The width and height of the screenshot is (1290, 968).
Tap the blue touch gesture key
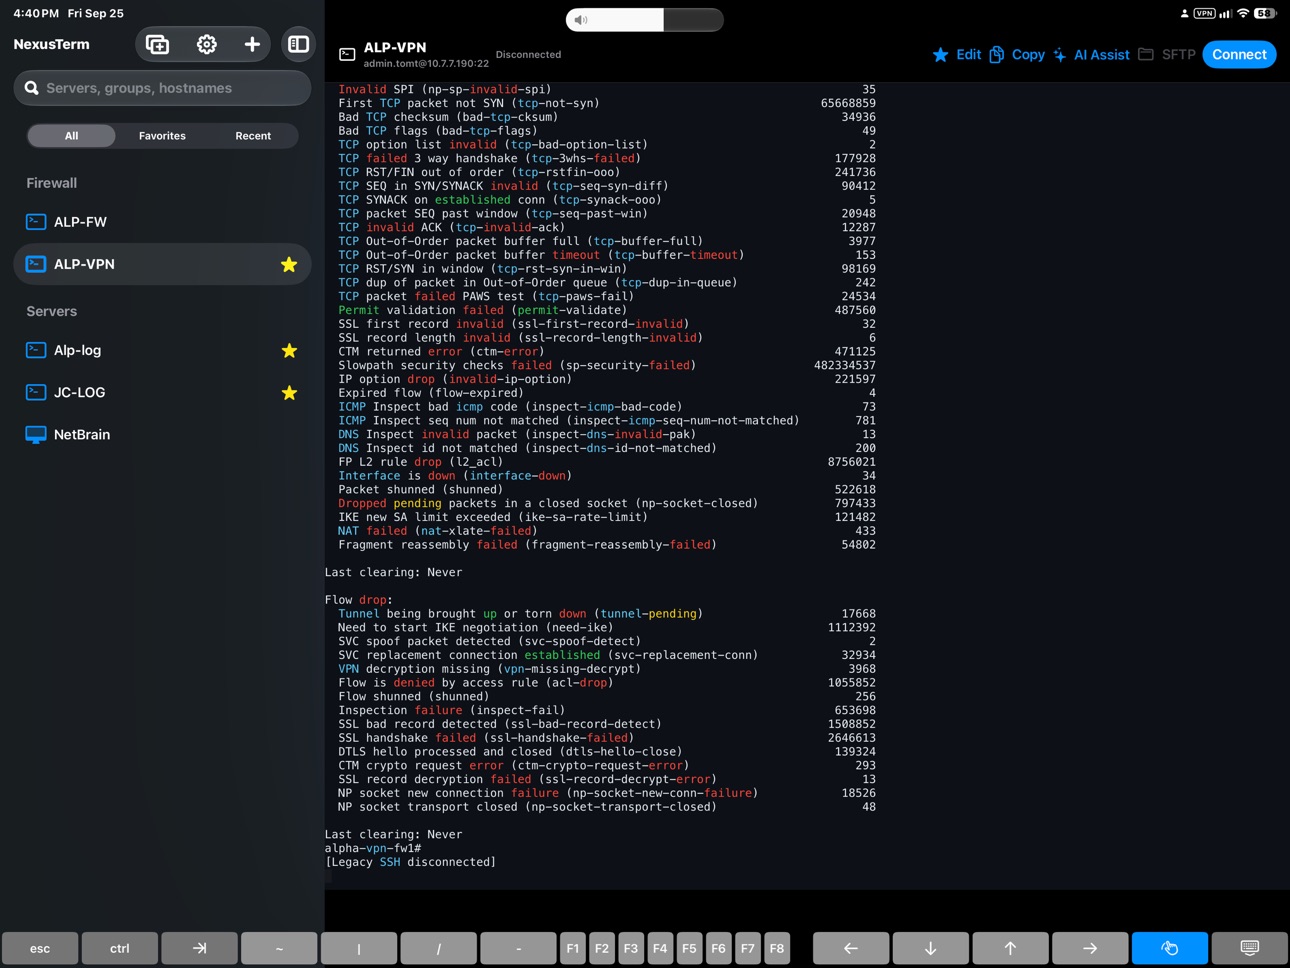[1169, 948]
